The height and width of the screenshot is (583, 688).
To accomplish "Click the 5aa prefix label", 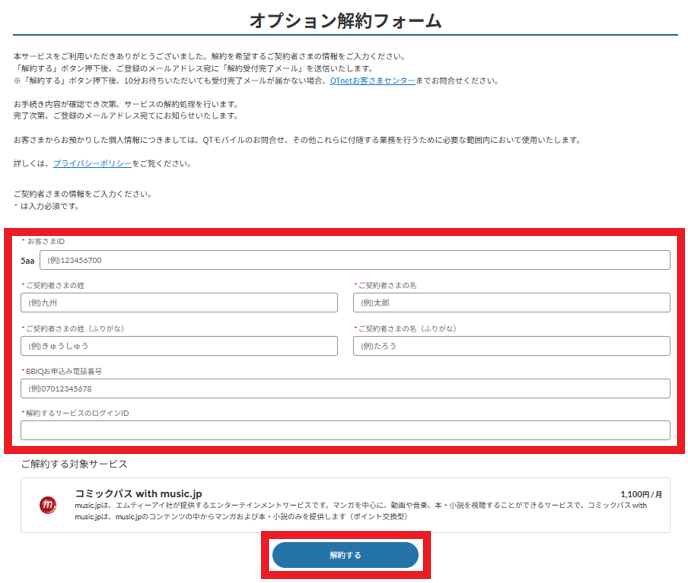I will (x=27, y=261).
